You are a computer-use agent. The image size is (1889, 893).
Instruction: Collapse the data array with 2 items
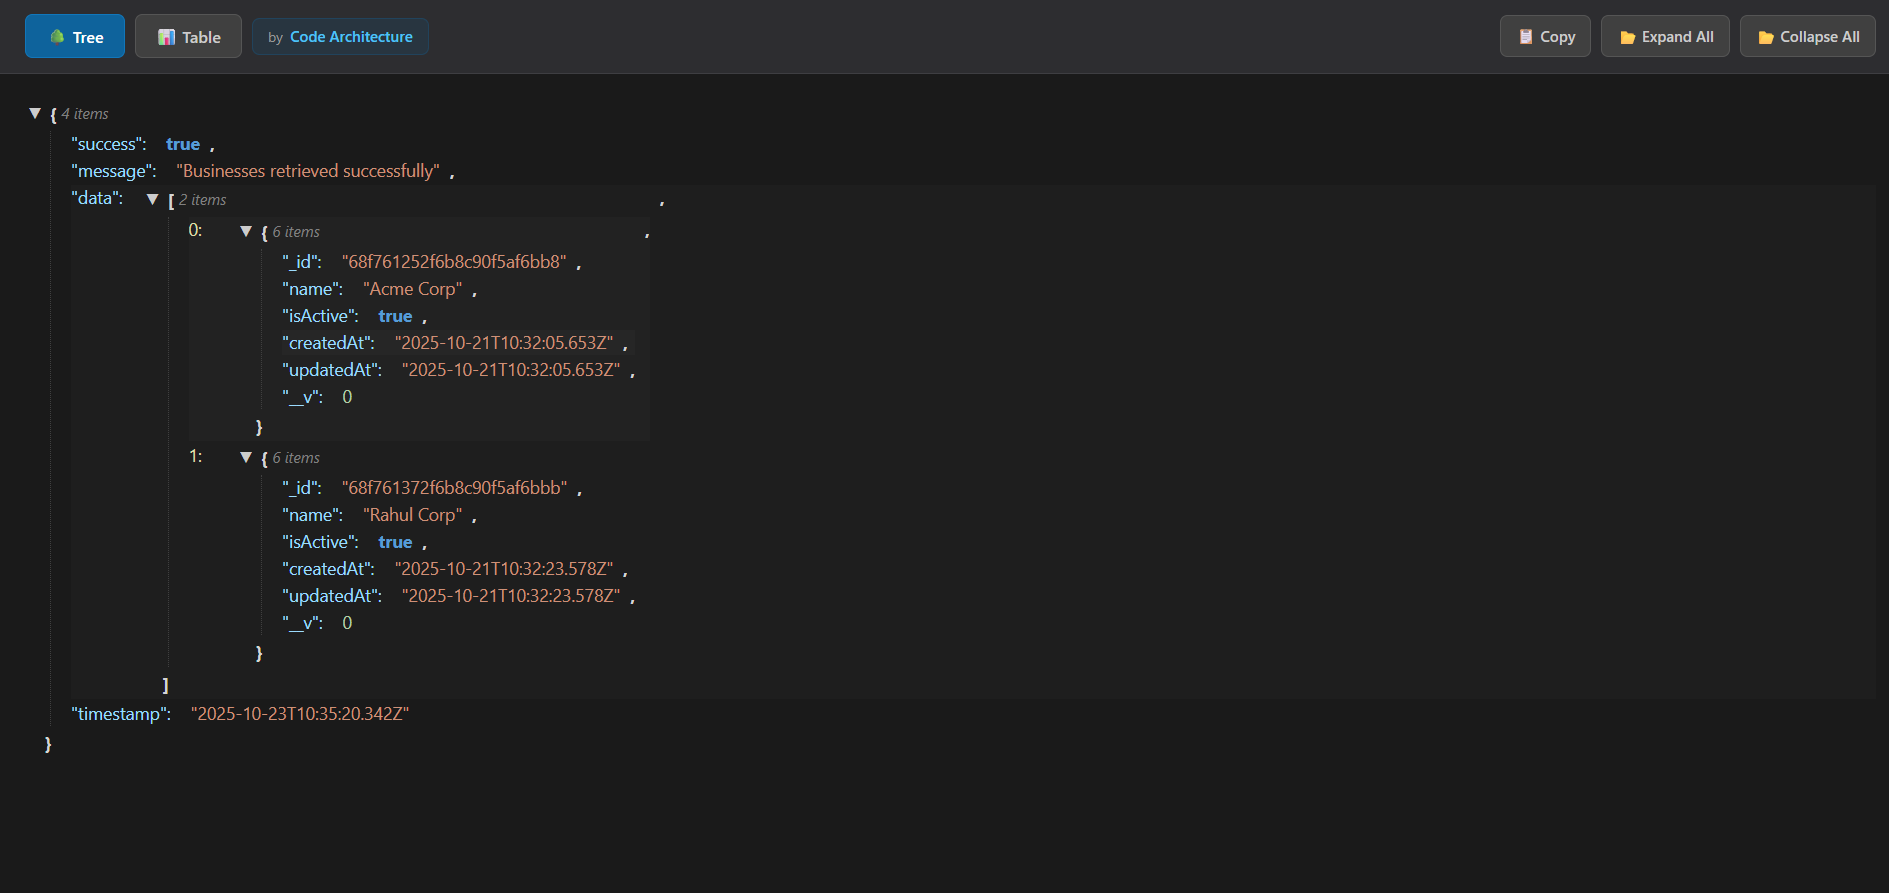[153, 199]
